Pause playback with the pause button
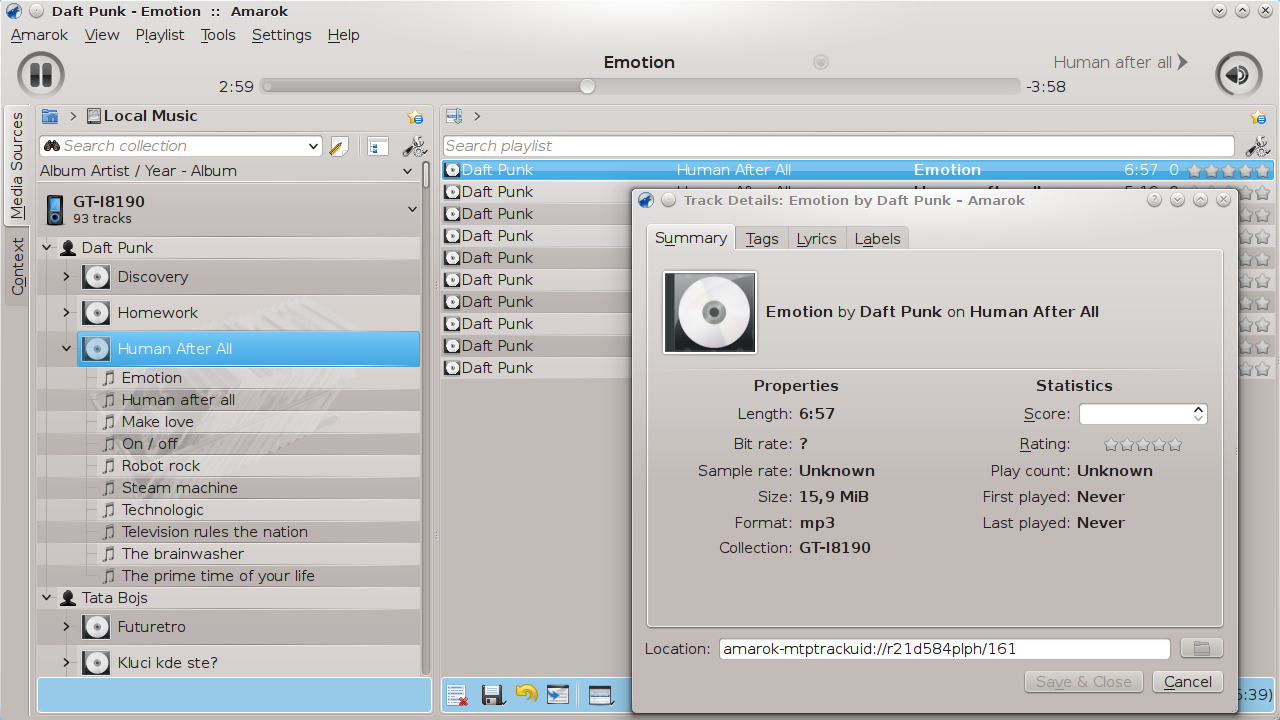The width and height of the screenshot is (1280, 720). pos(41,75)
